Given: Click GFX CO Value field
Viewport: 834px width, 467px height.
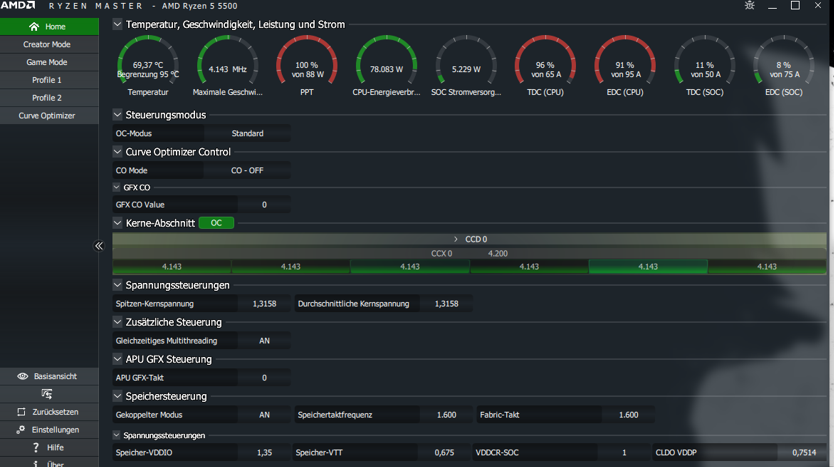Looking at the screenshot, I should click(x=264, y=205).
